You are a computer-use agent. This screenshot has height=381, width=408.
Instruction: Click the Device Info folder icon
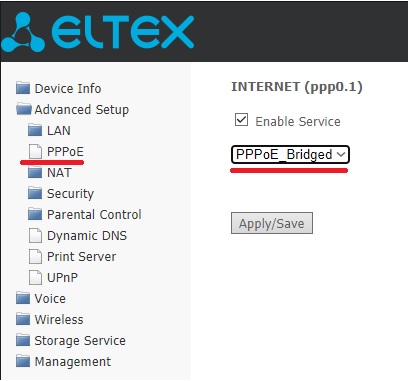23,88
